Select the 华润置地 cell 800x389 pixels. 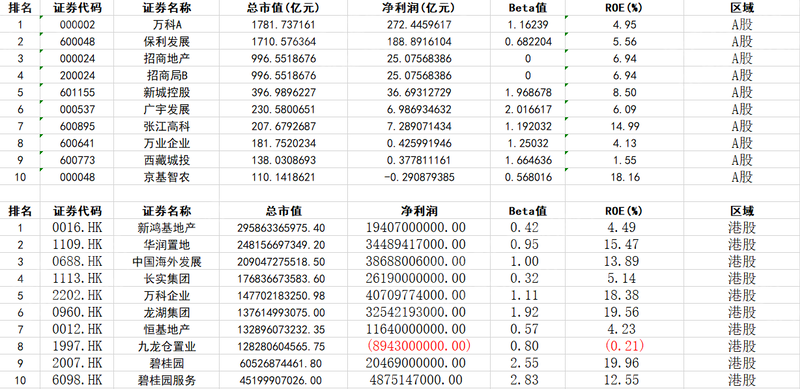pyautogui.click(x=166, y=245)
